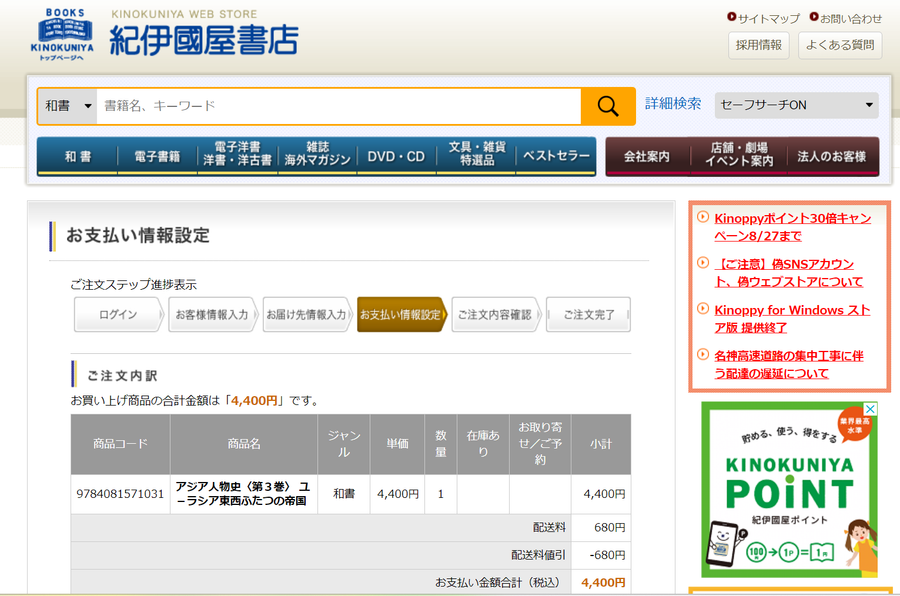The height and width of the screenshot is (596, 900).
Task: Select the ベストセラー navigation tab
Action: click(x=556, y=156)
